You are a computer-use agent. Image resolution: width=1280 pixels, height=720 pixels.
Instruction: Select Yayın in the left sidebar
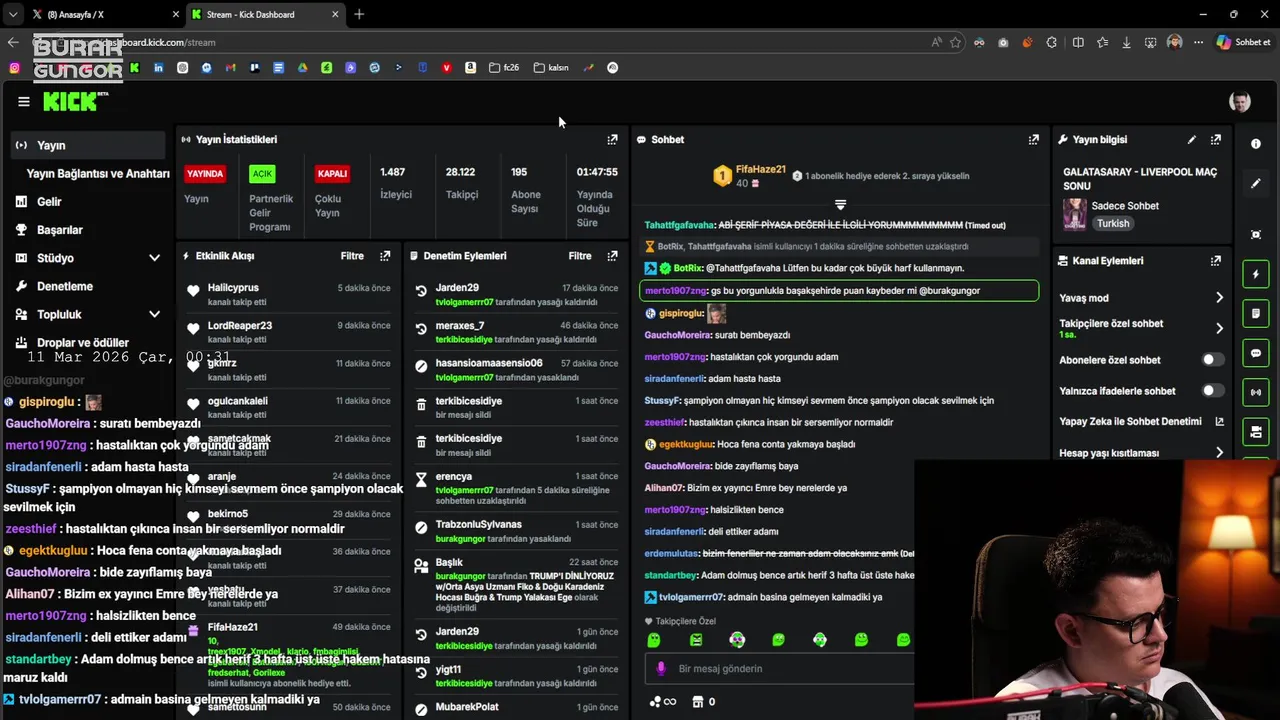click(x=88, y=145)
